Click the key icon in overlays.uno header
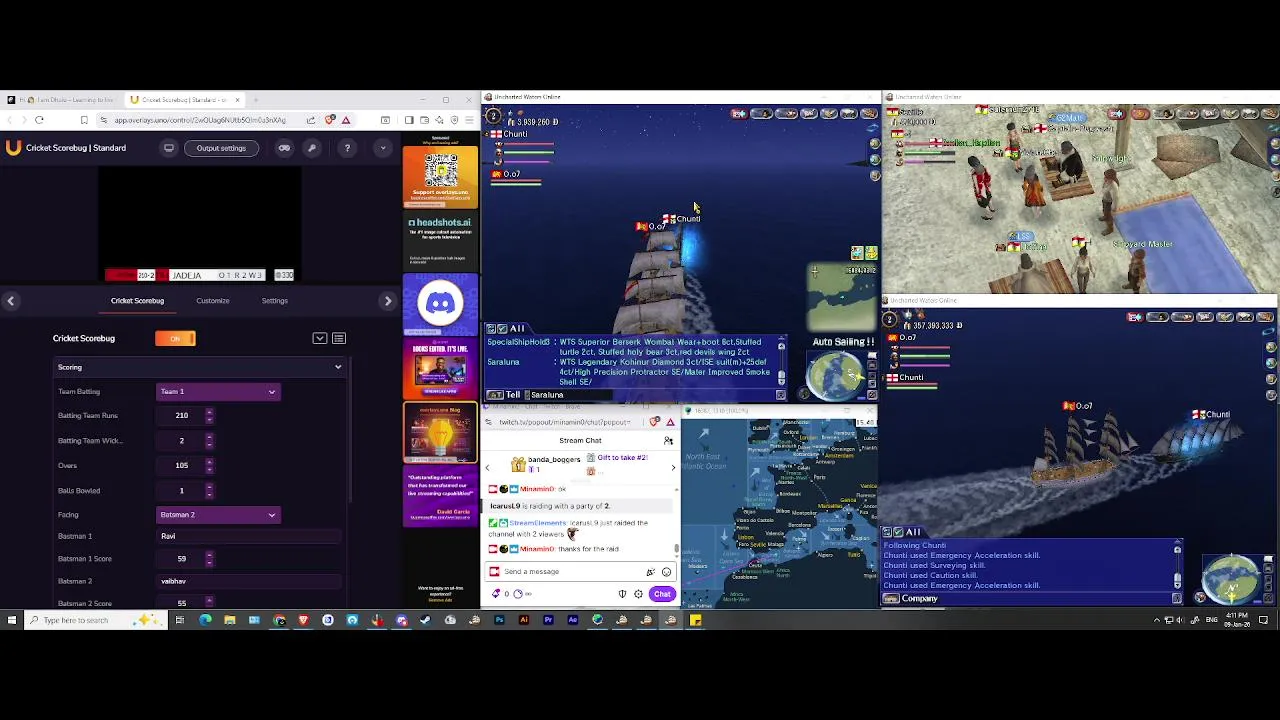 [x=312, y=148]
